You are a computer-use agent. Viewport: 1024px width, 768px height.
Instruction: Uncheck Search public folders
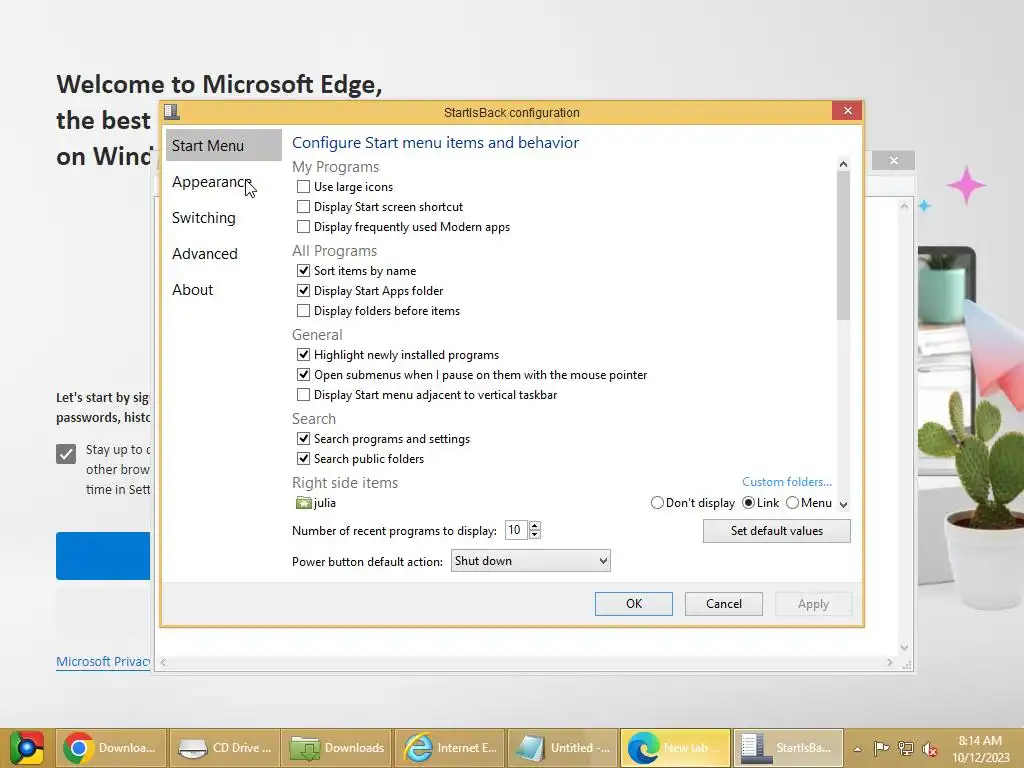pyautogui.click(x=303, y=458)
